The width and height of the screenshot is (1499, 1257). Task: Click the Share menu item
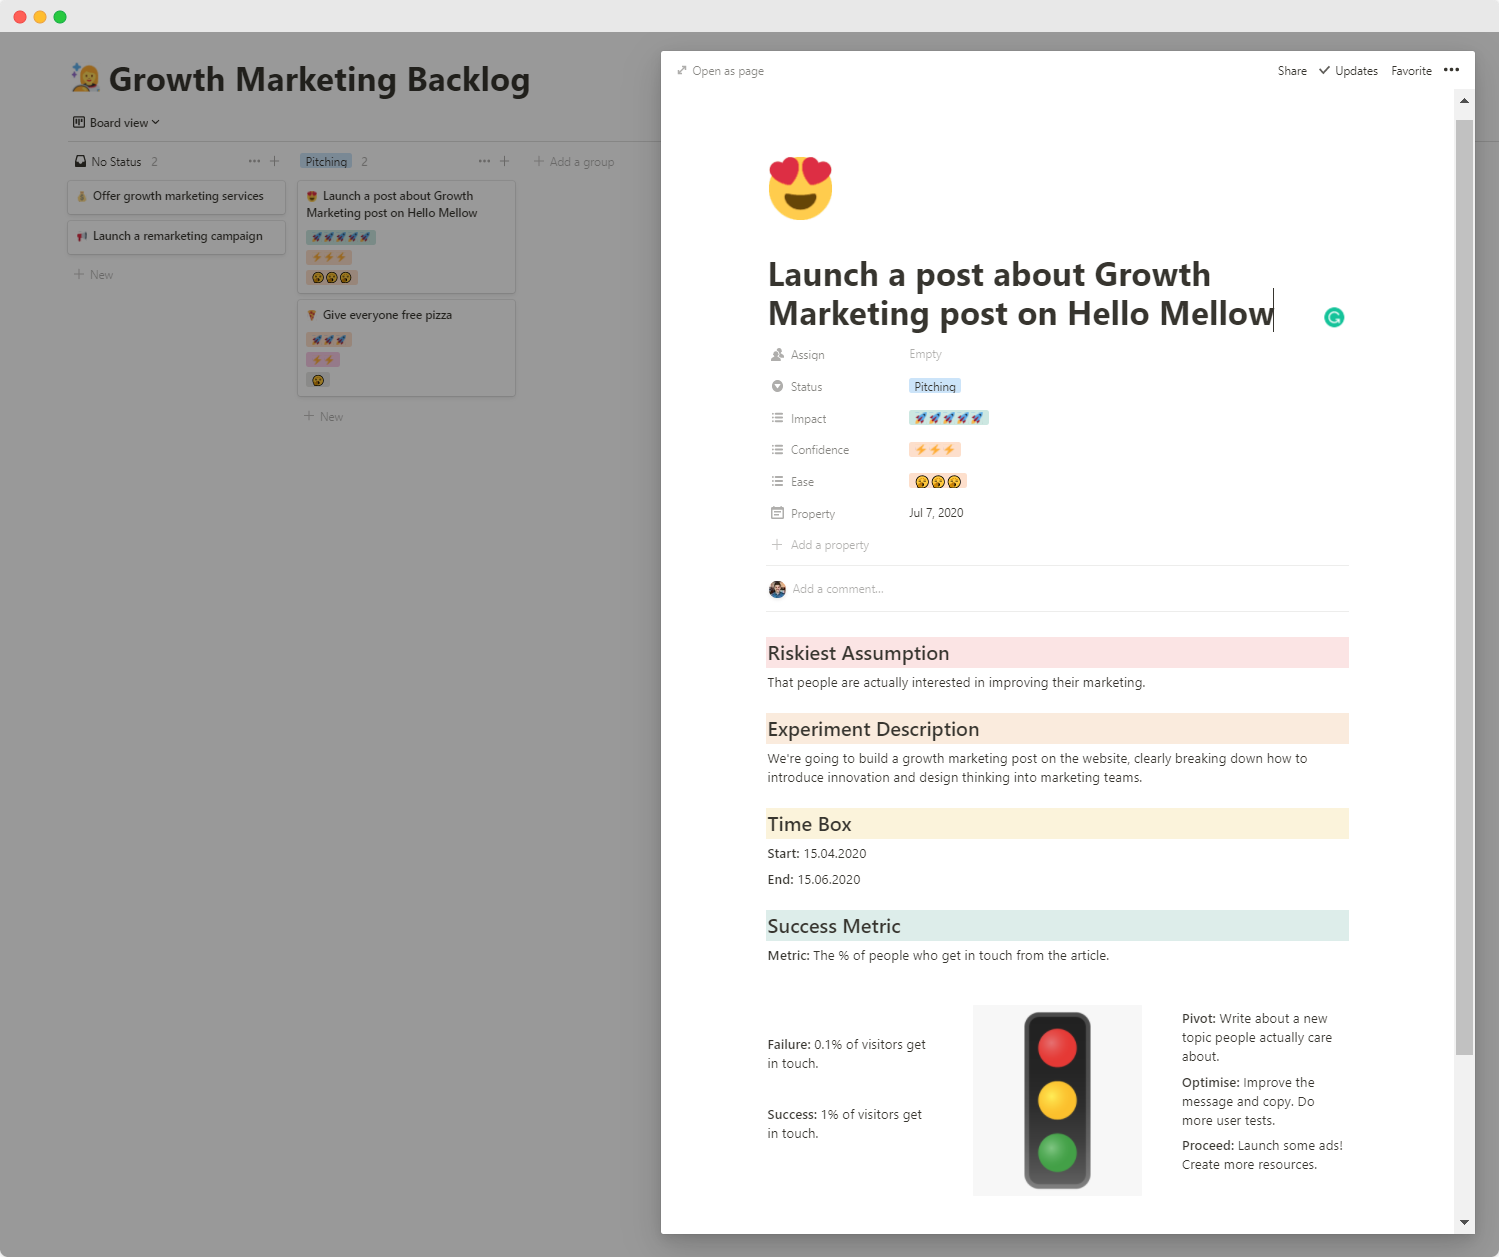point(1292,71)
